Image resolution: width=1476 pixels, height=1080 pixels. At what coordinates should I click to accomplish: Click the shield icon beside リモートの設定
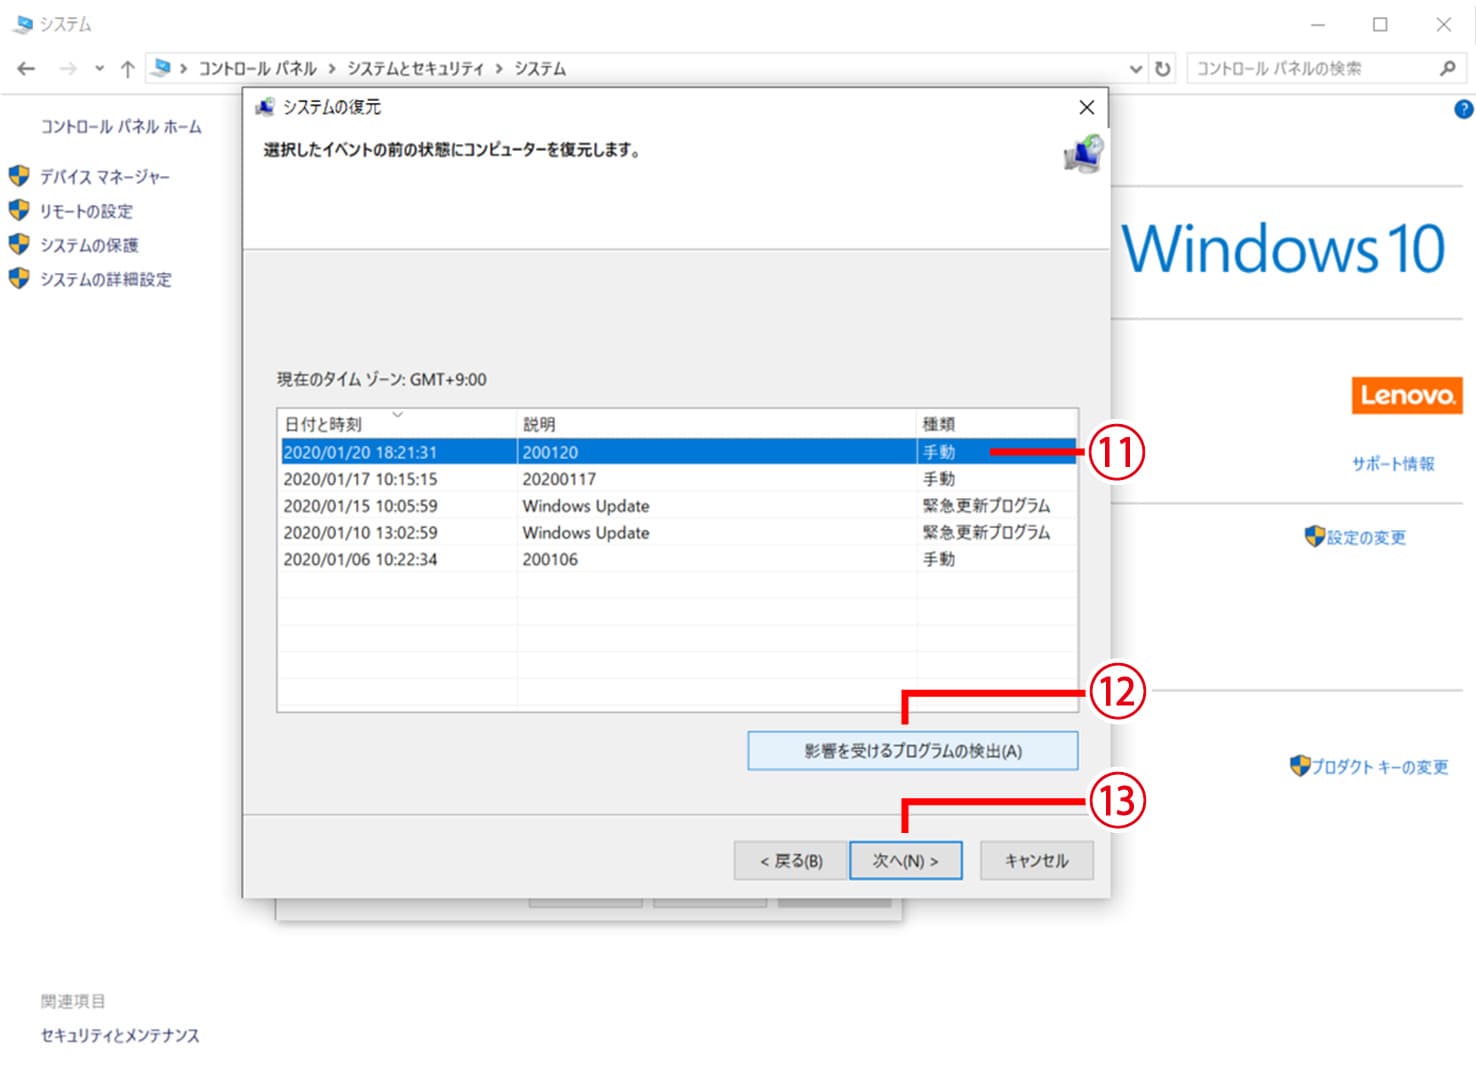pos(19,210)
